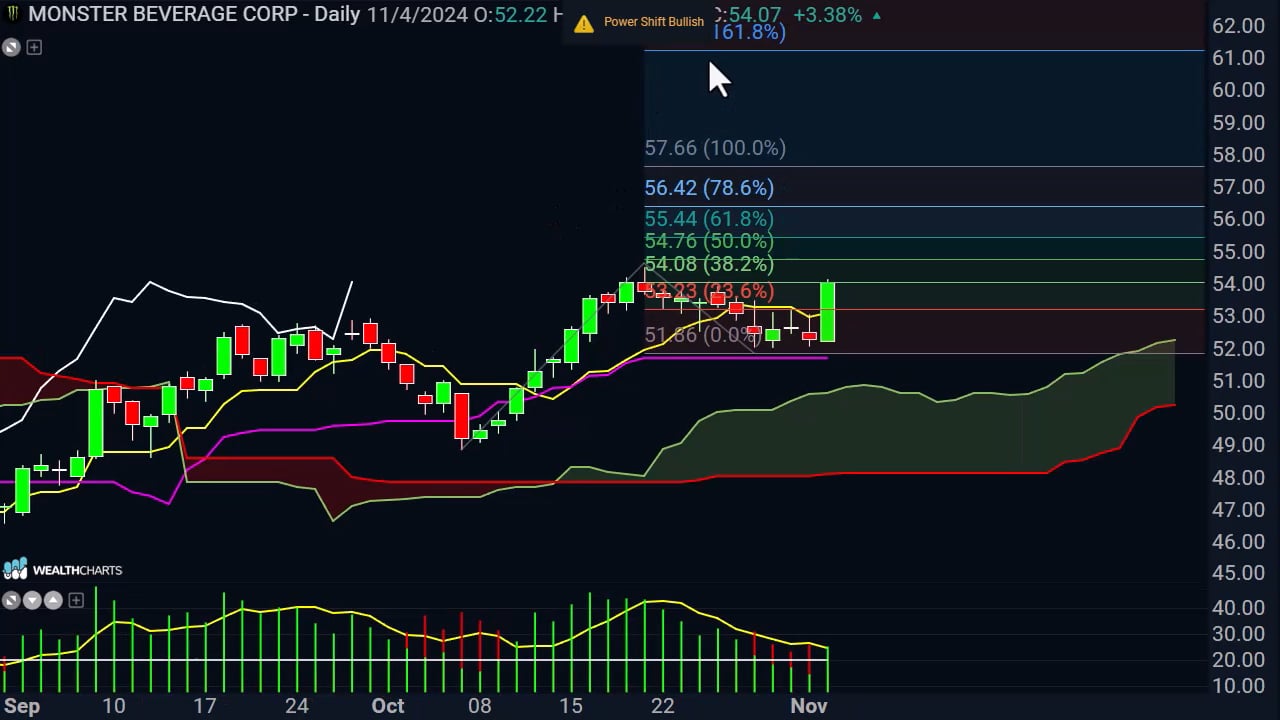Click the 08 date label on the time axis

coord(480,706)
